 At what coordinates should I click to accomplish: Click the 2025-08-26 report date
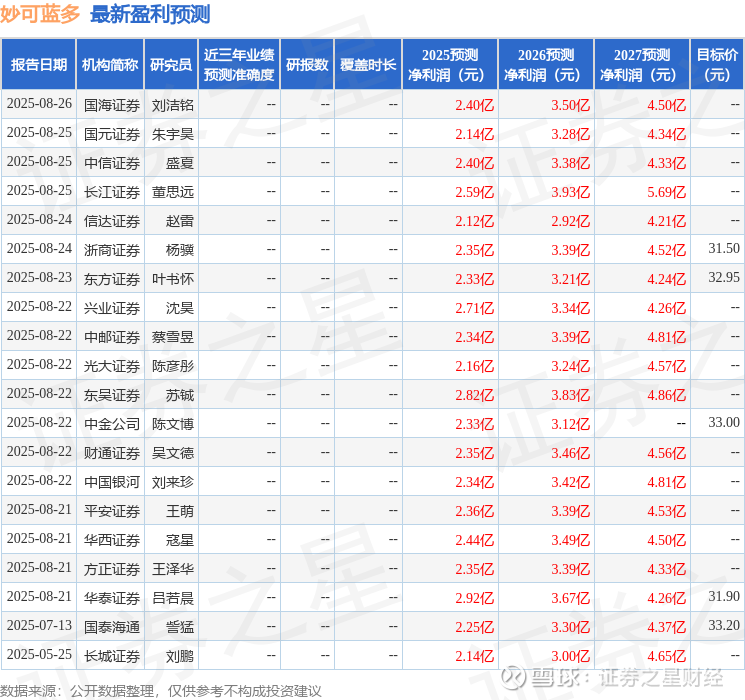click(x=39, y=103)
